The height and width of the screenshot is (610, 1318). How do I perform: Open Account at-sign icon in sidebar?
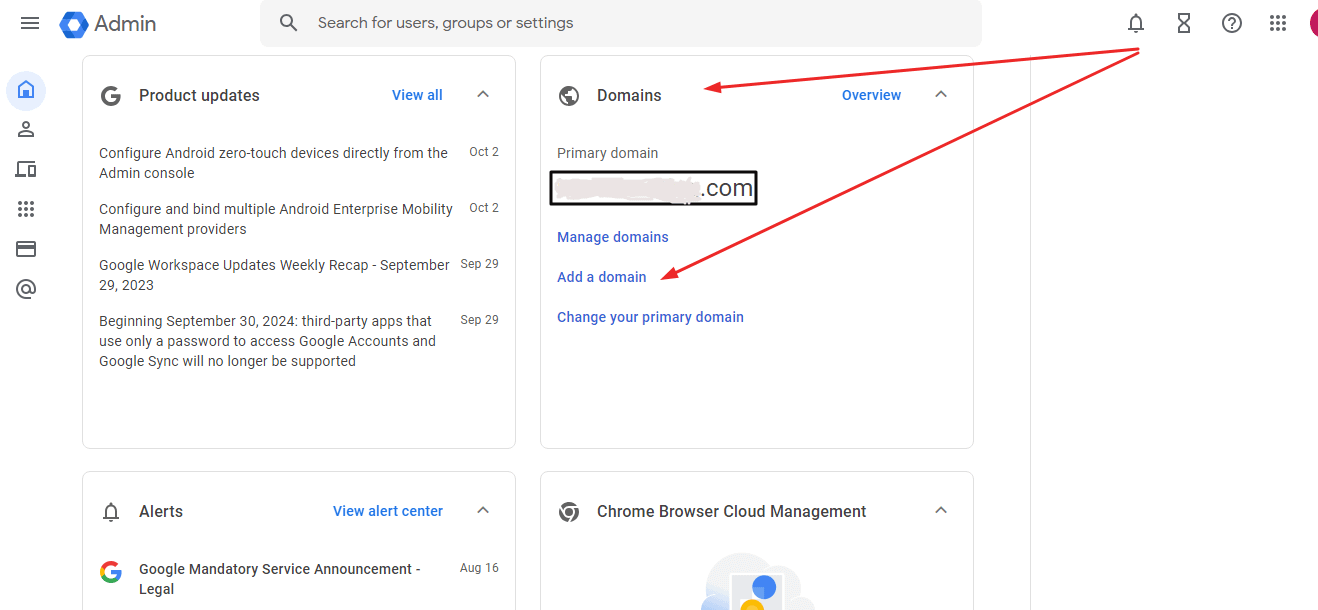pyautogui.click(x=26, y=289)
